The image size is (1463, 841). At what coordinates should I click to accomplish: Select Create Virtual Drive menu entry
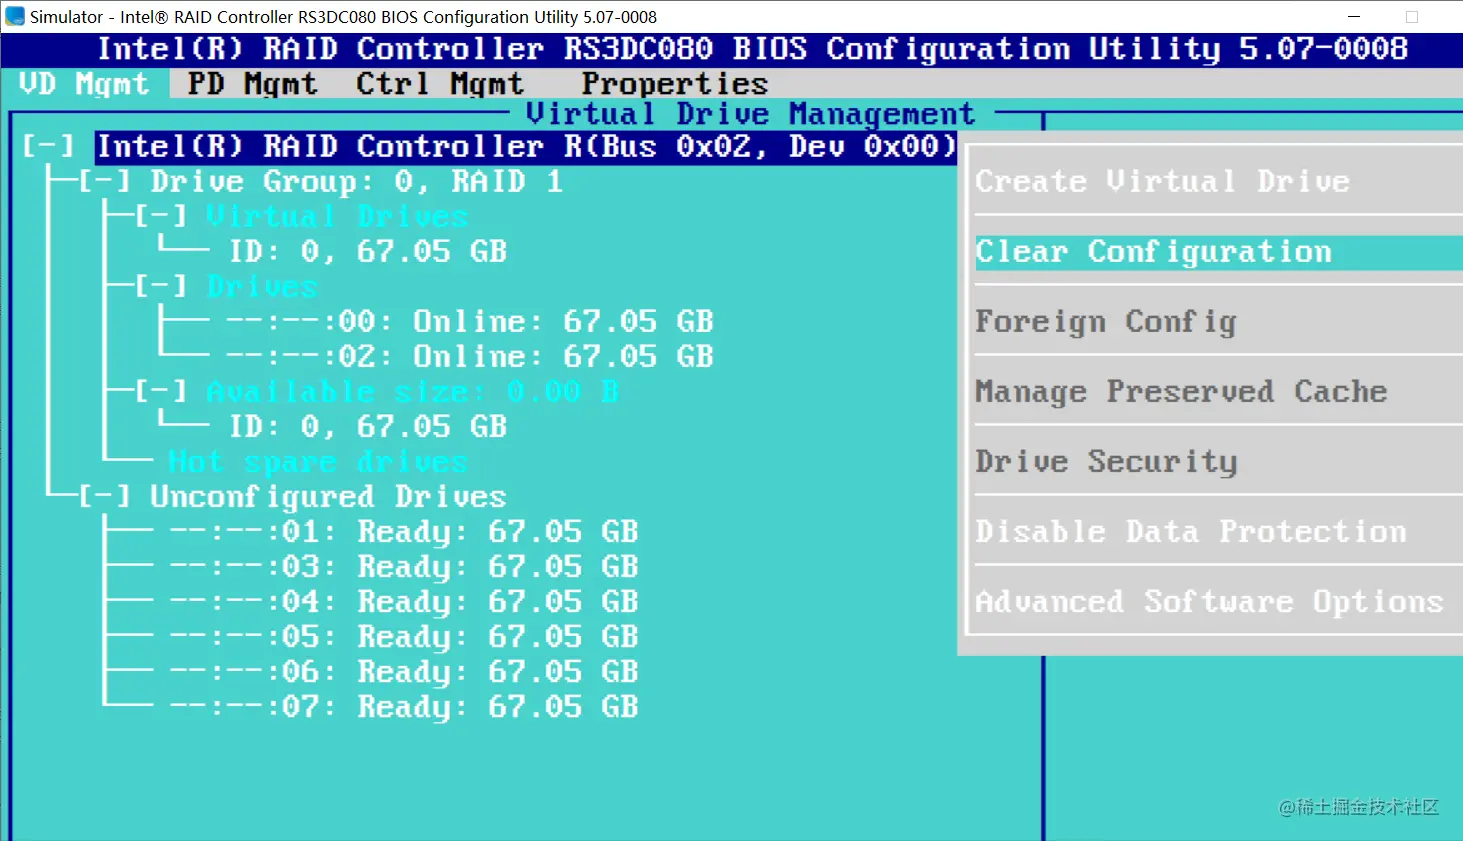pos(1162,181)
